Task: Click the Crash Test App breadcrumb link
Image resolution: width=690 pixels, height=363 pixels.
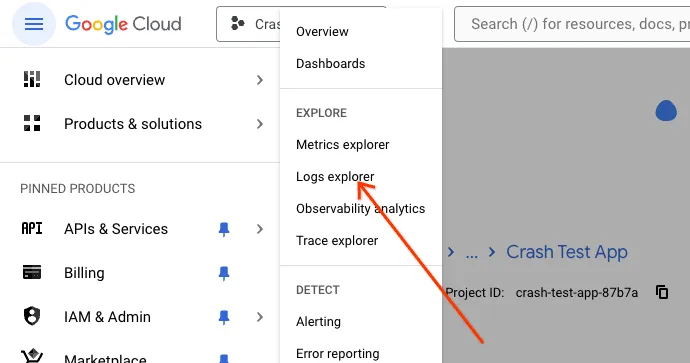Action: [567, 252]
